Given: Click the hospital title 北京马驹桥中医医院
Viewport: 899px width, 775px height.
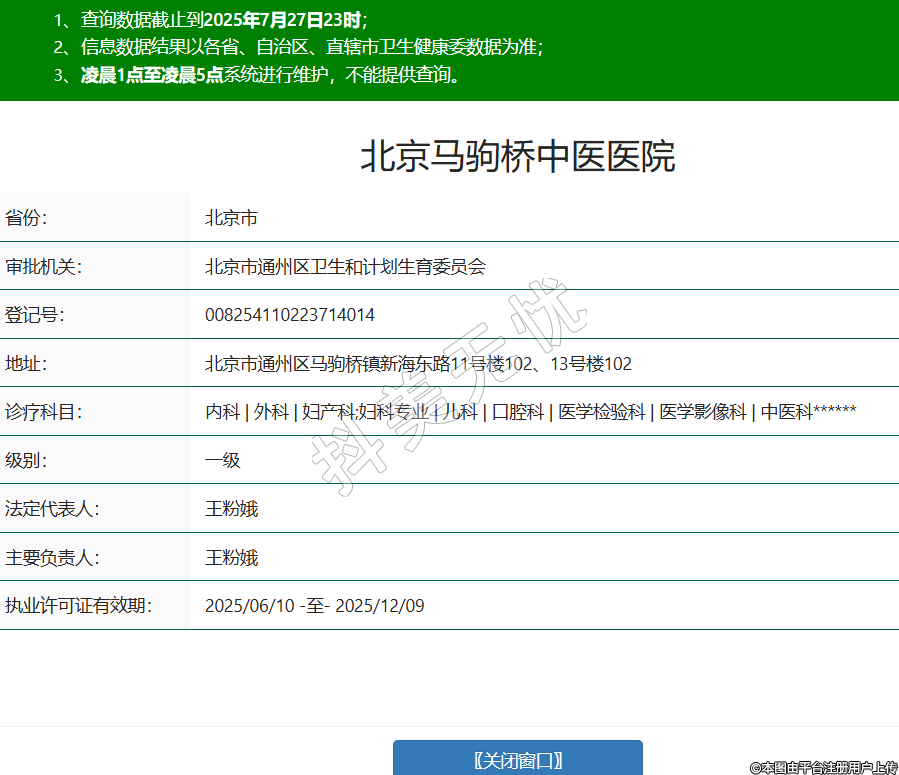Looking at the screenshot, I should click(x=517, y=157).
